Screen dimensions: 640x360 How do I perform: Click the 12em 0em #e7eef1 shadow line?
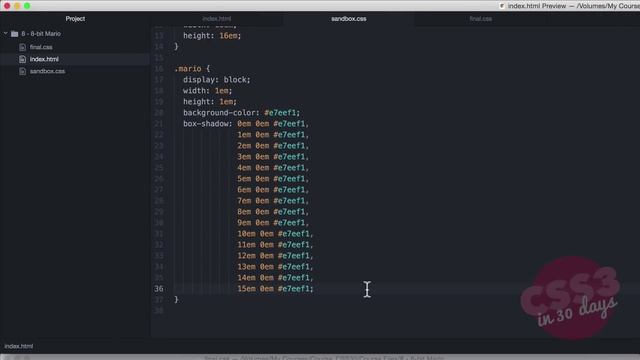(276, 256)
